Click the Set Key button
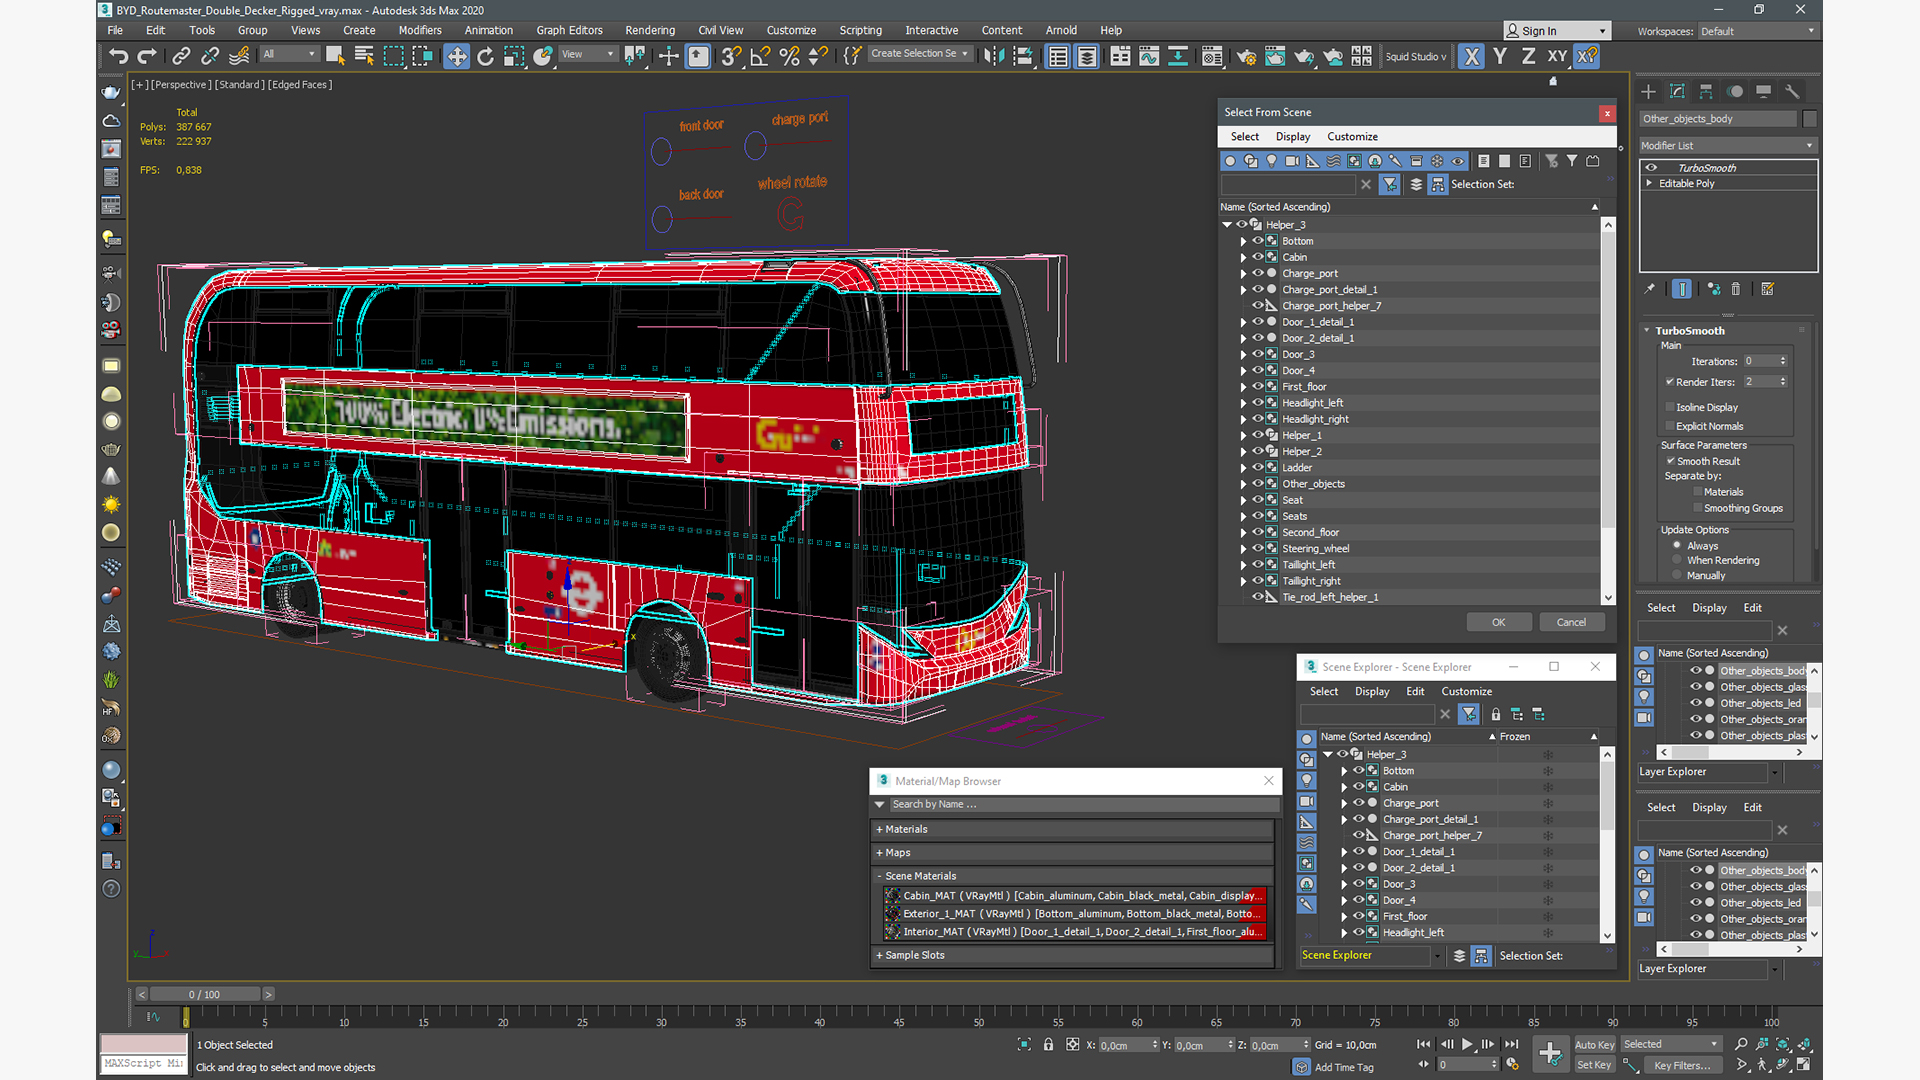Viewport: 1920px width, 1080px height. [x=1594, y=1065]
